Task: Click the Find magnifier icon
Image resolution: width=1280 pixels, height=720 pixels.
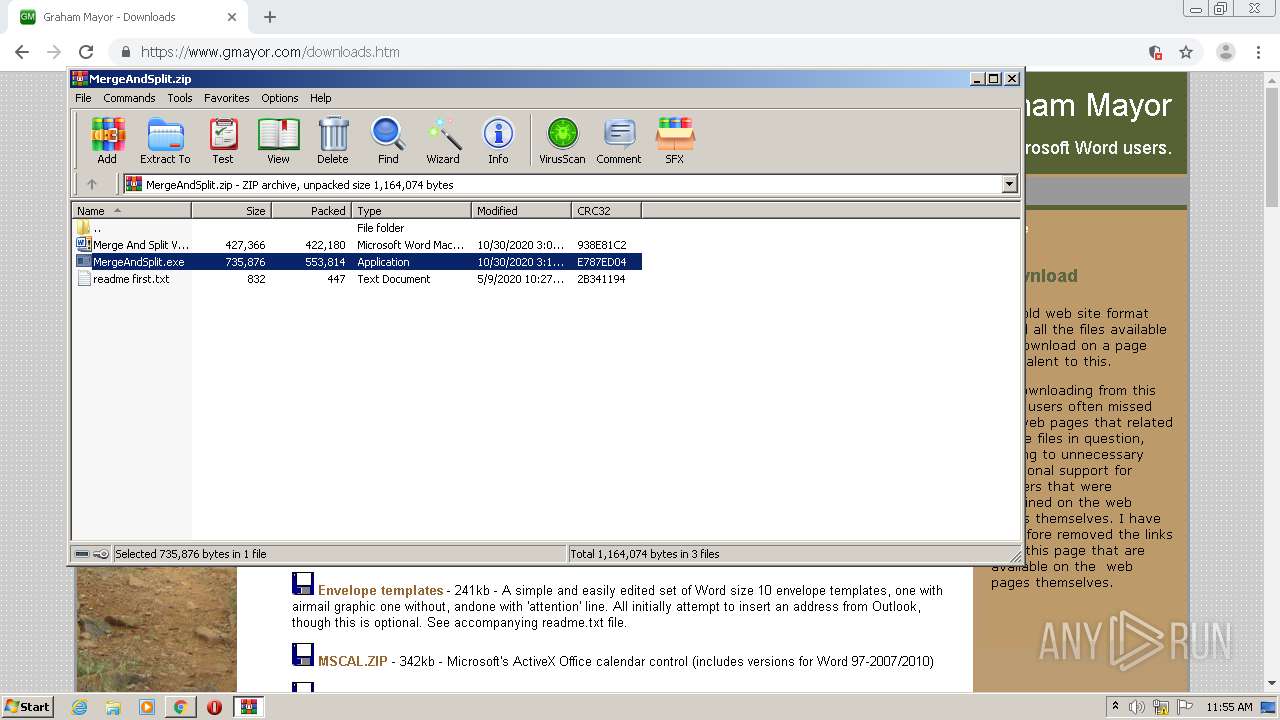Action: (x=388, y=140)
